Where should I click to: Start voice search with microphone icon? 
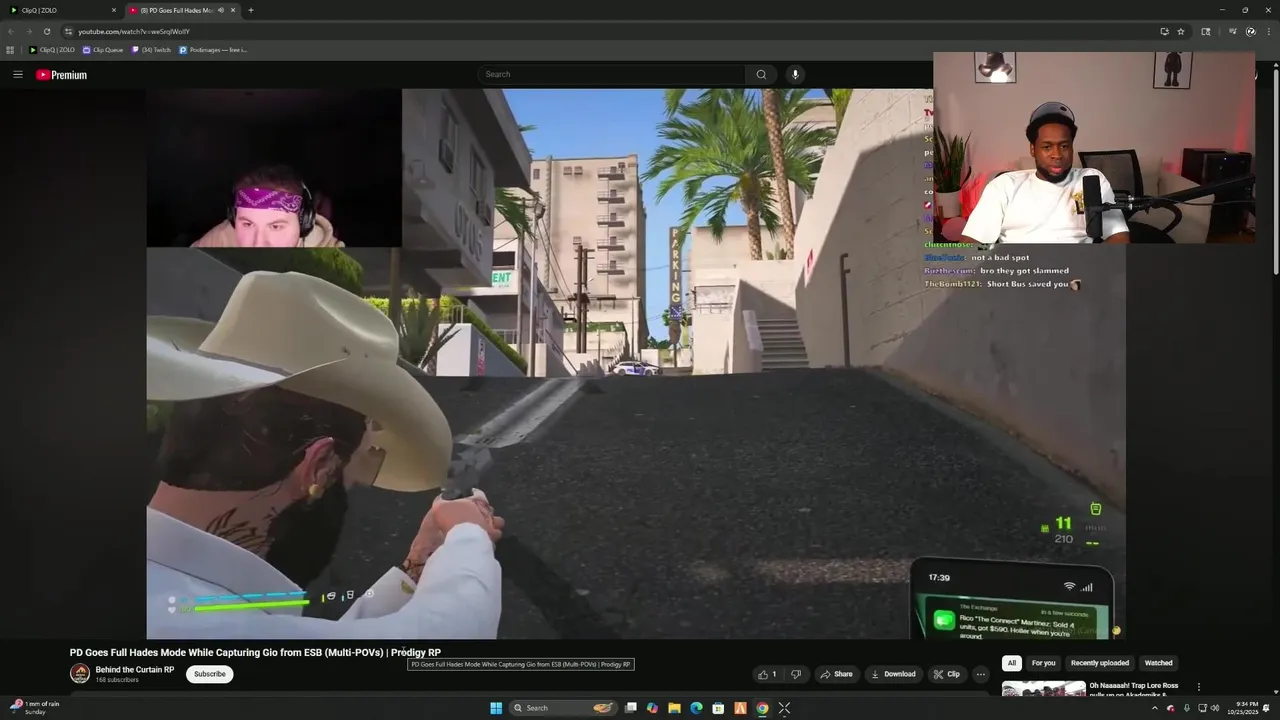coord(796,74)
